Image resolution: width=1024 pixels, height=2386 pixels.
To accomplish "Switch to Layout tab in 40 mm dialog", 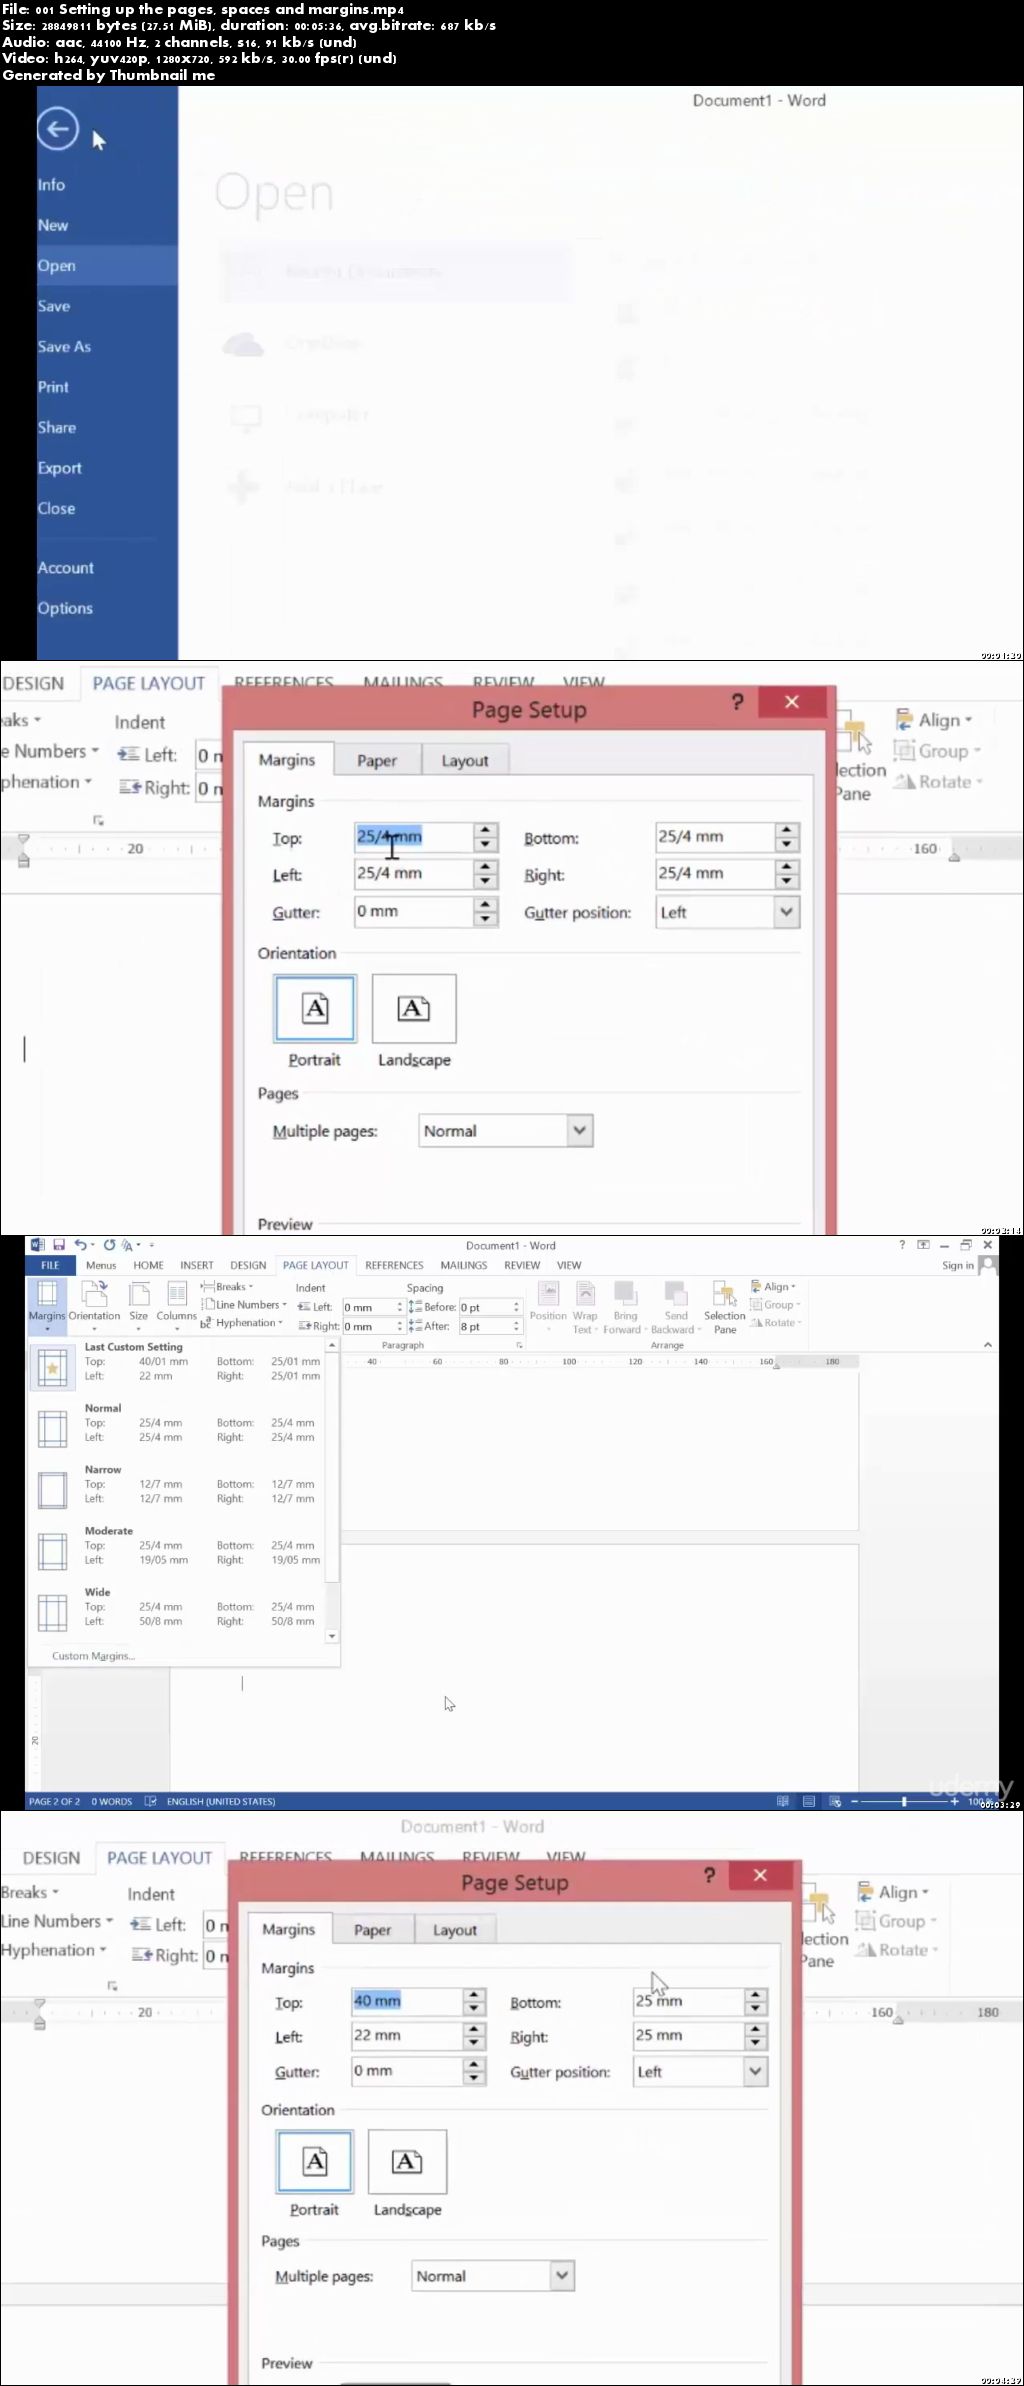I will tap(455, 1930).
